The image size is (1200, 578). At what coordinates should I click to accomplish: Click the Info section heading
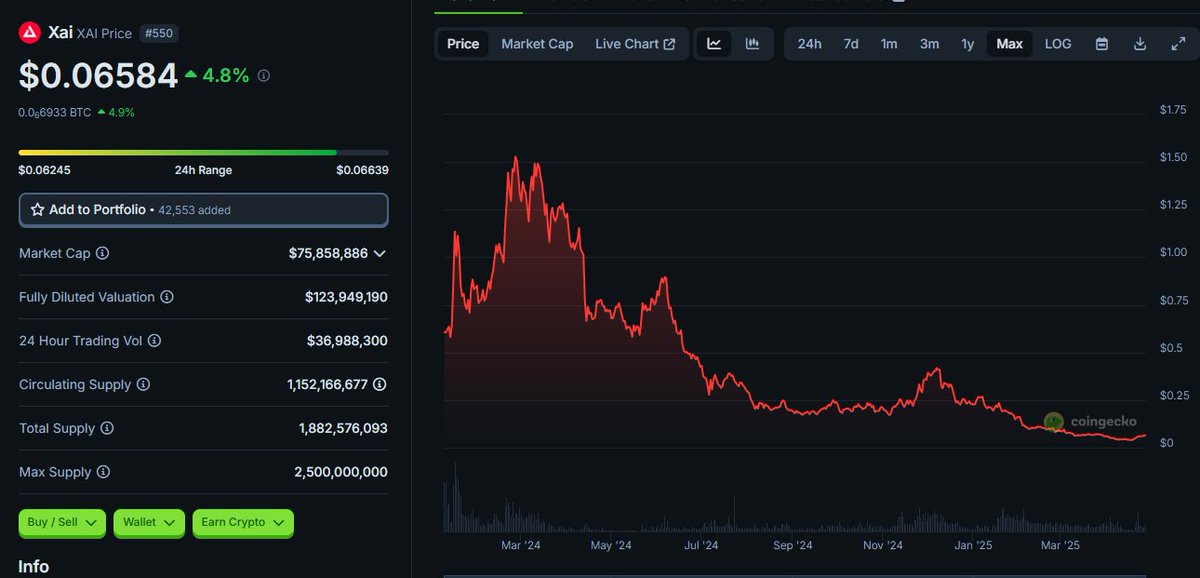pos(33,566)
